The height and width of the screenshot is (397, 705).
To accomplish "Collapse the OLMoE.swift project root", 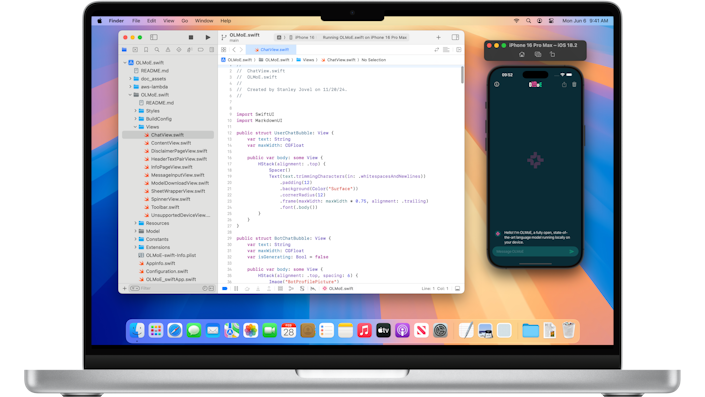I will point(125,63).
